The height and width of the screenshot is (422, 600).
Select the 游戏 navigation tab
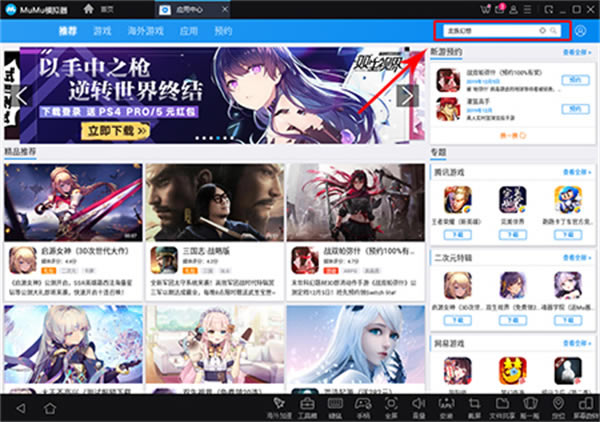pos(102,31)
